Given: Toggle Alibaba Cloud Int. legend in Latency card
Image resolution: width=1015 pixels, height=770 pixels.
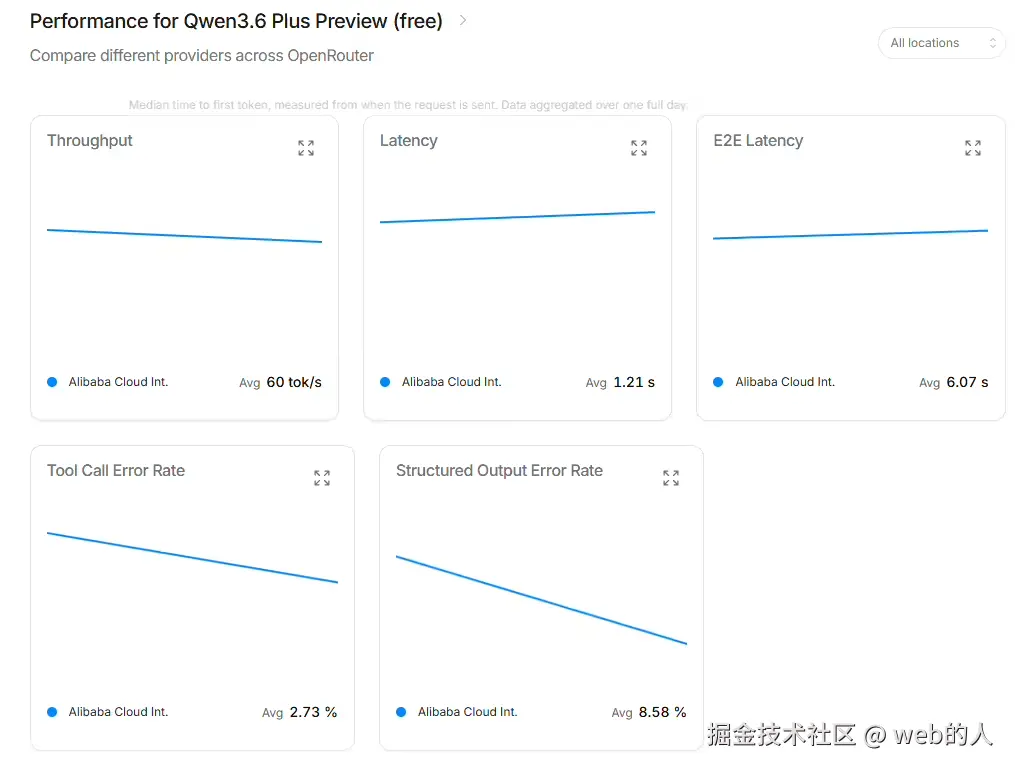Looking at the screenshot, I should [x=441, y=382].
